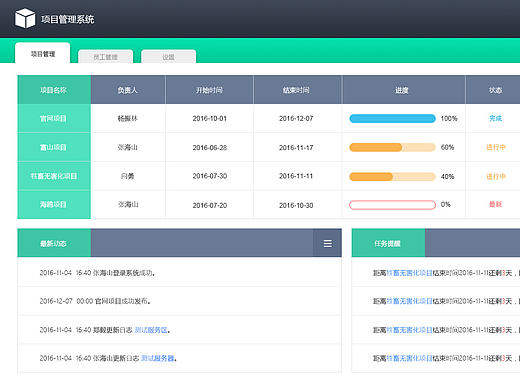Click the 0% progress value
This screenshot has height=390, width=520.
[446, 204]
